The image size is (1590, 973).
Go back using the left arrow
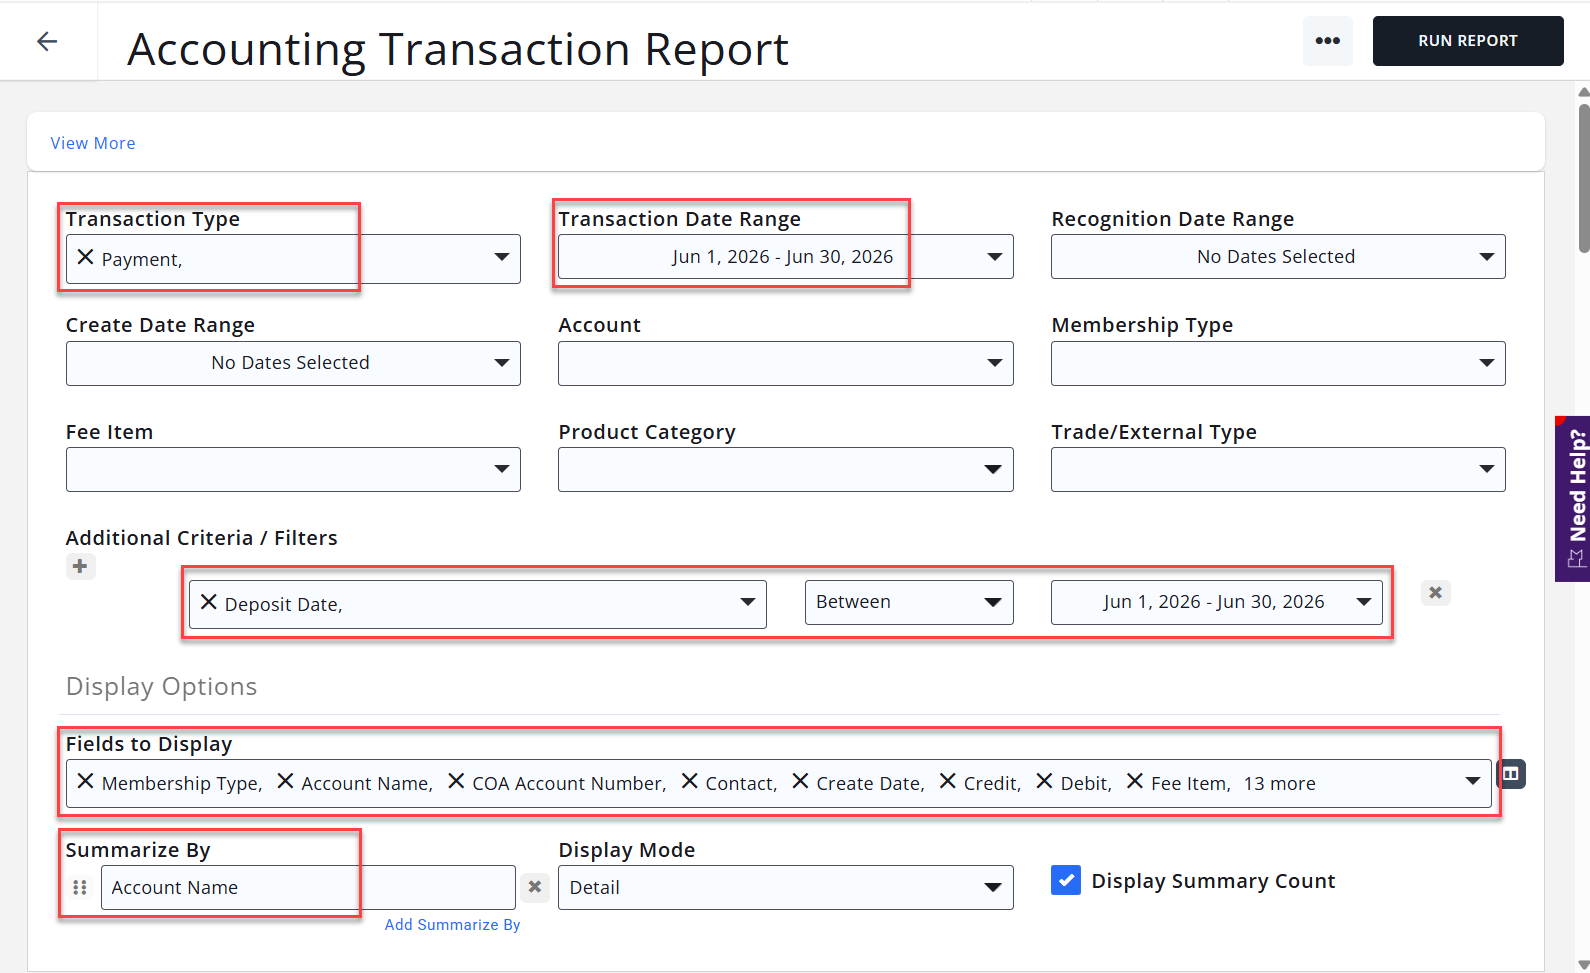point(47,41)
